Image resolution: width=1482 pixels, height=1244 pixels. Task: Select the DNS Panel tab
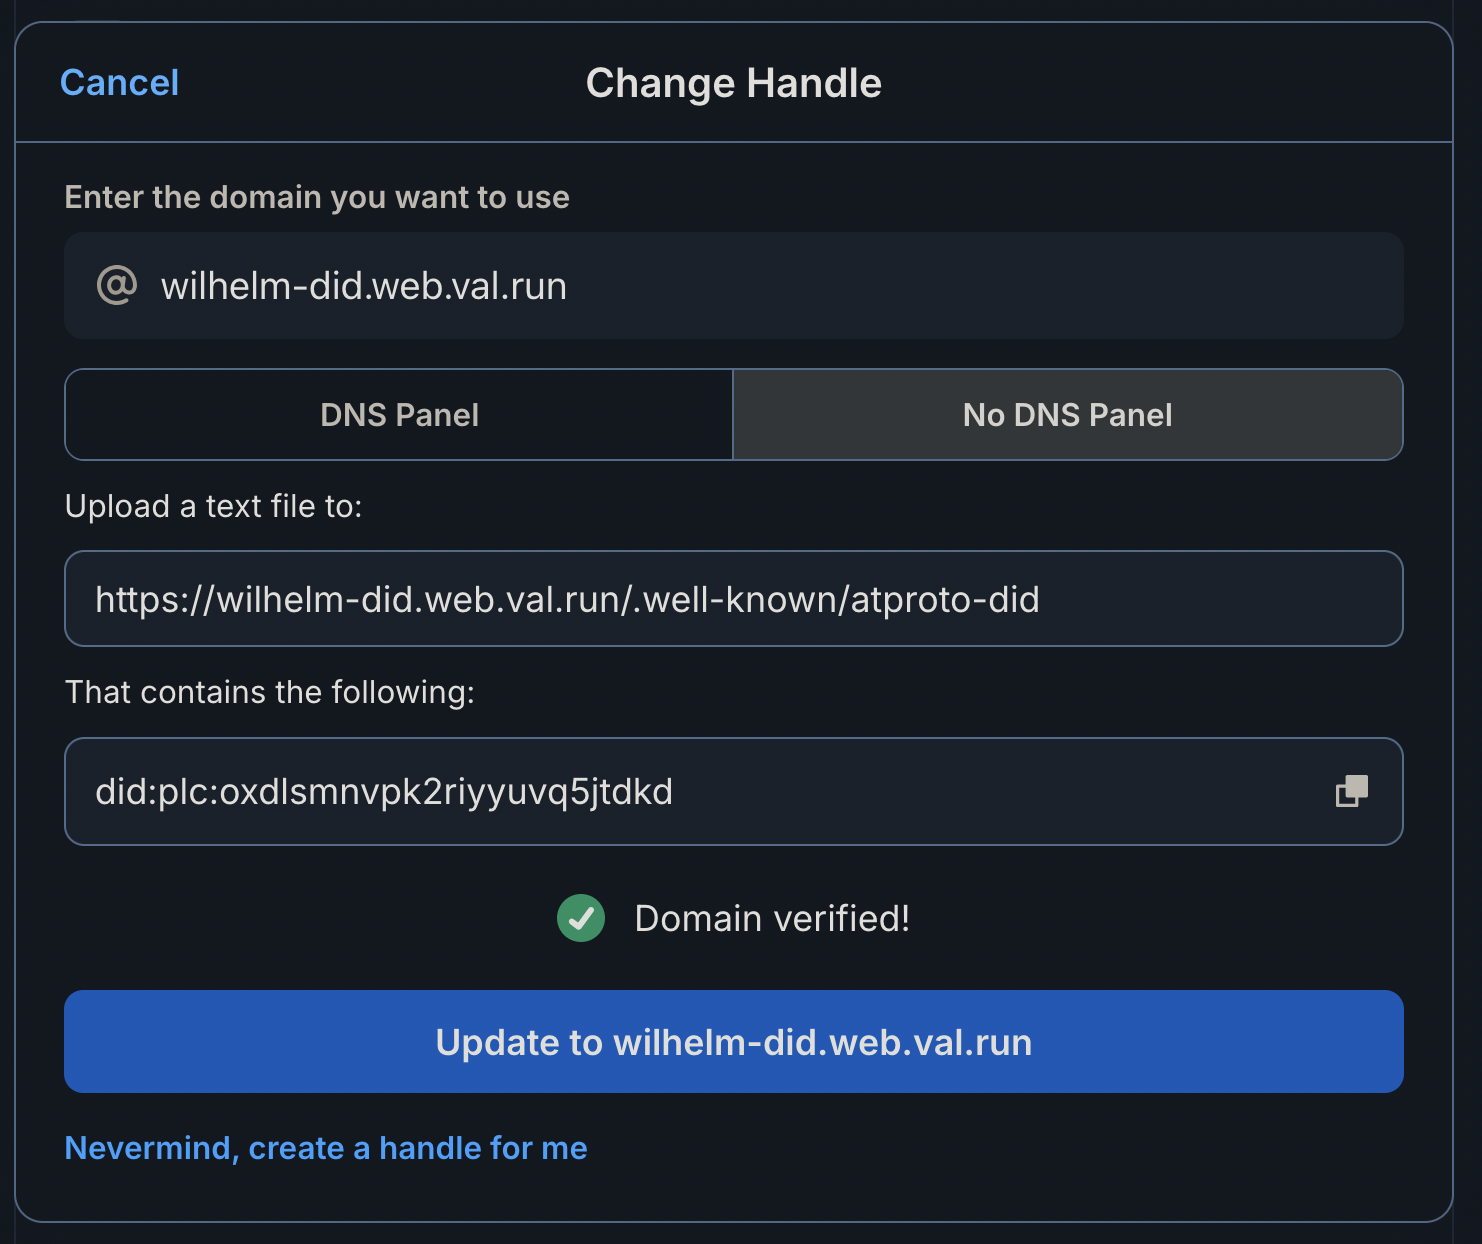[x=399, y=415]
